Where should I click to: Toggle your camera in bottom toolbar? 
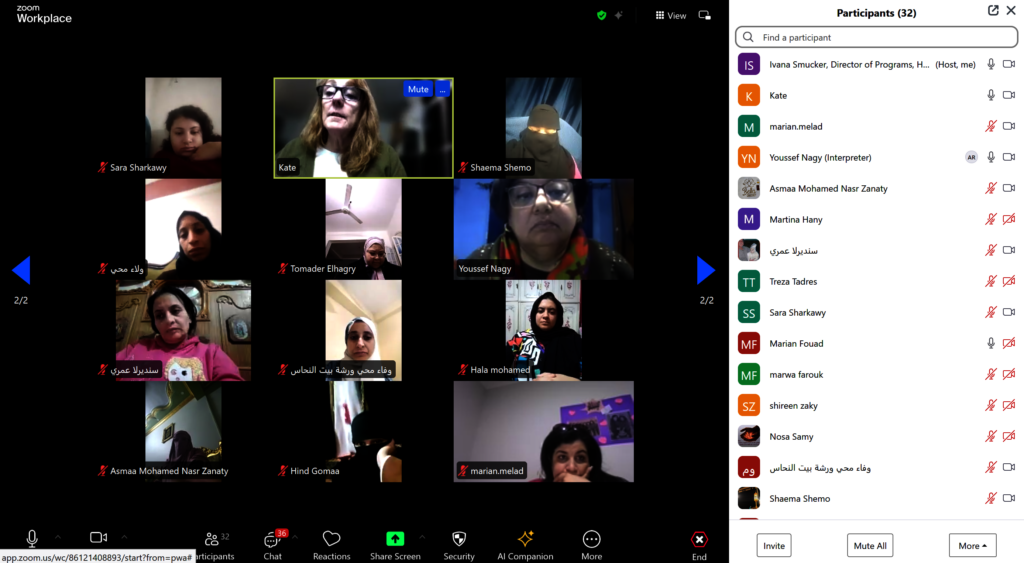coord(98,538)
